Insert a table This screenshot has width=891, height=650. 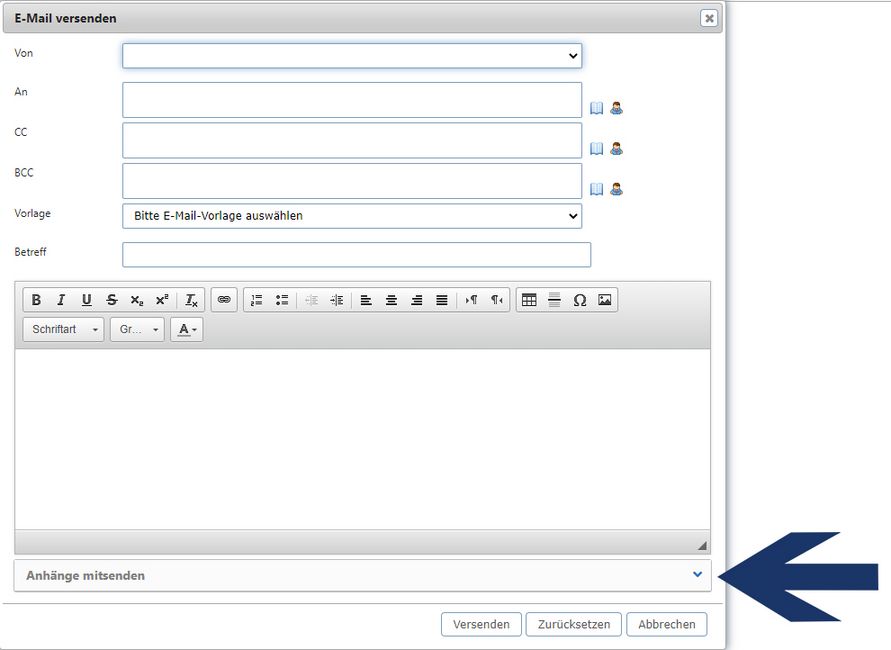tap(529, 300)
